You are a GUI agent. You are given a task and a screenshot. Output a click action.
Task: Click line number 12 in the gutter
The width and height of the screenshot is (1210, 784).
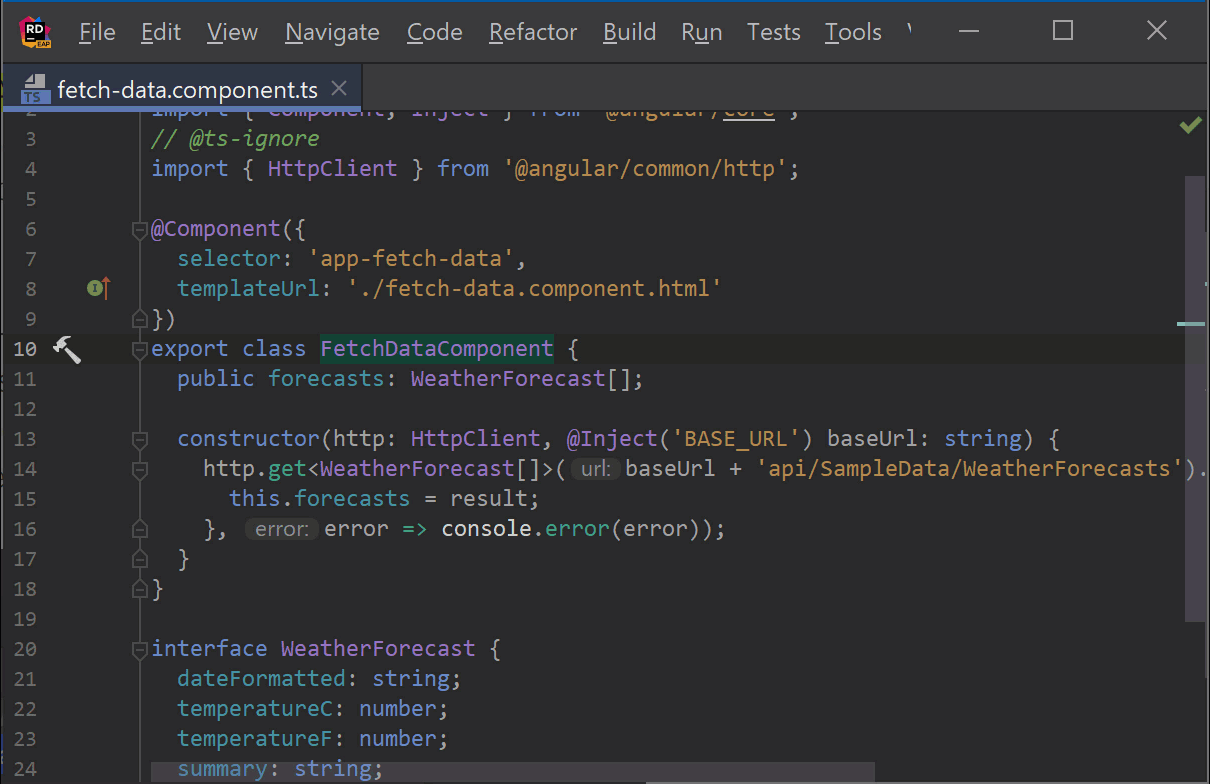point(25,409)
